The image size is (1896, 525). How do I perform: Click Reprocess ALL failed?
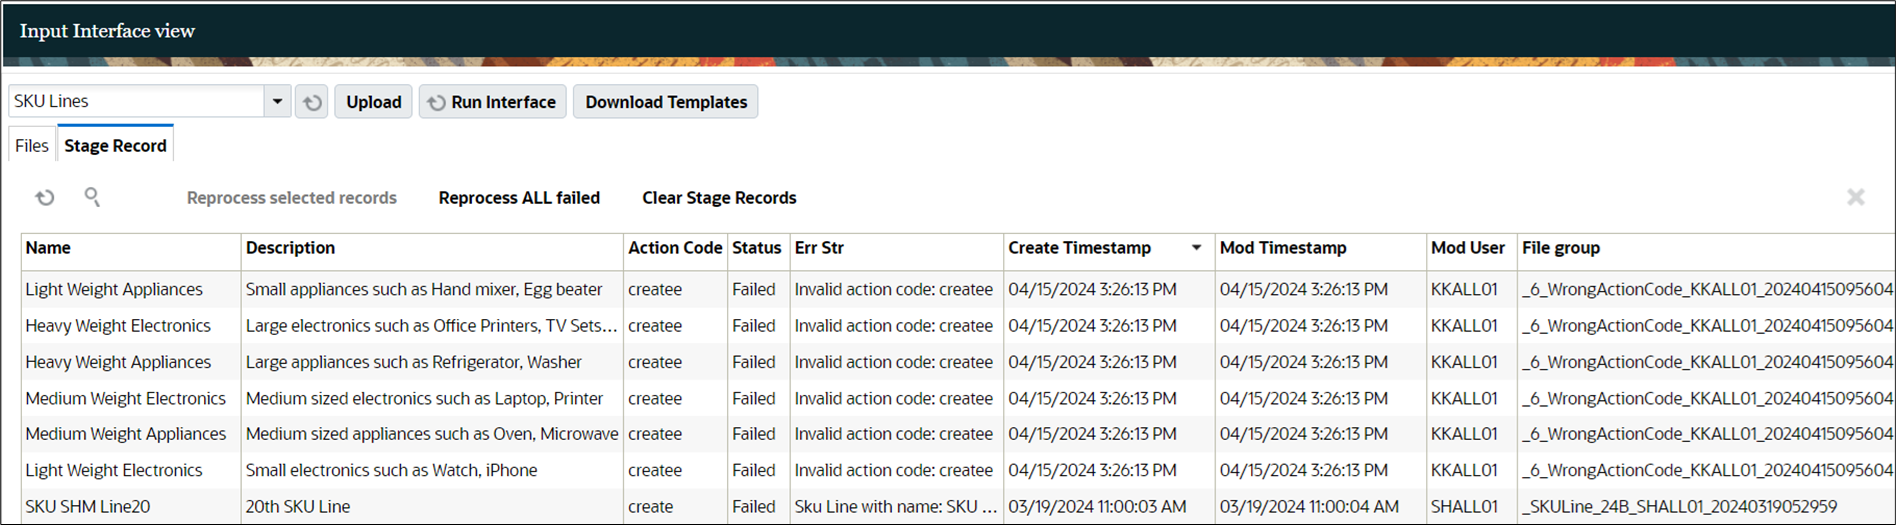tap(519, 198)
